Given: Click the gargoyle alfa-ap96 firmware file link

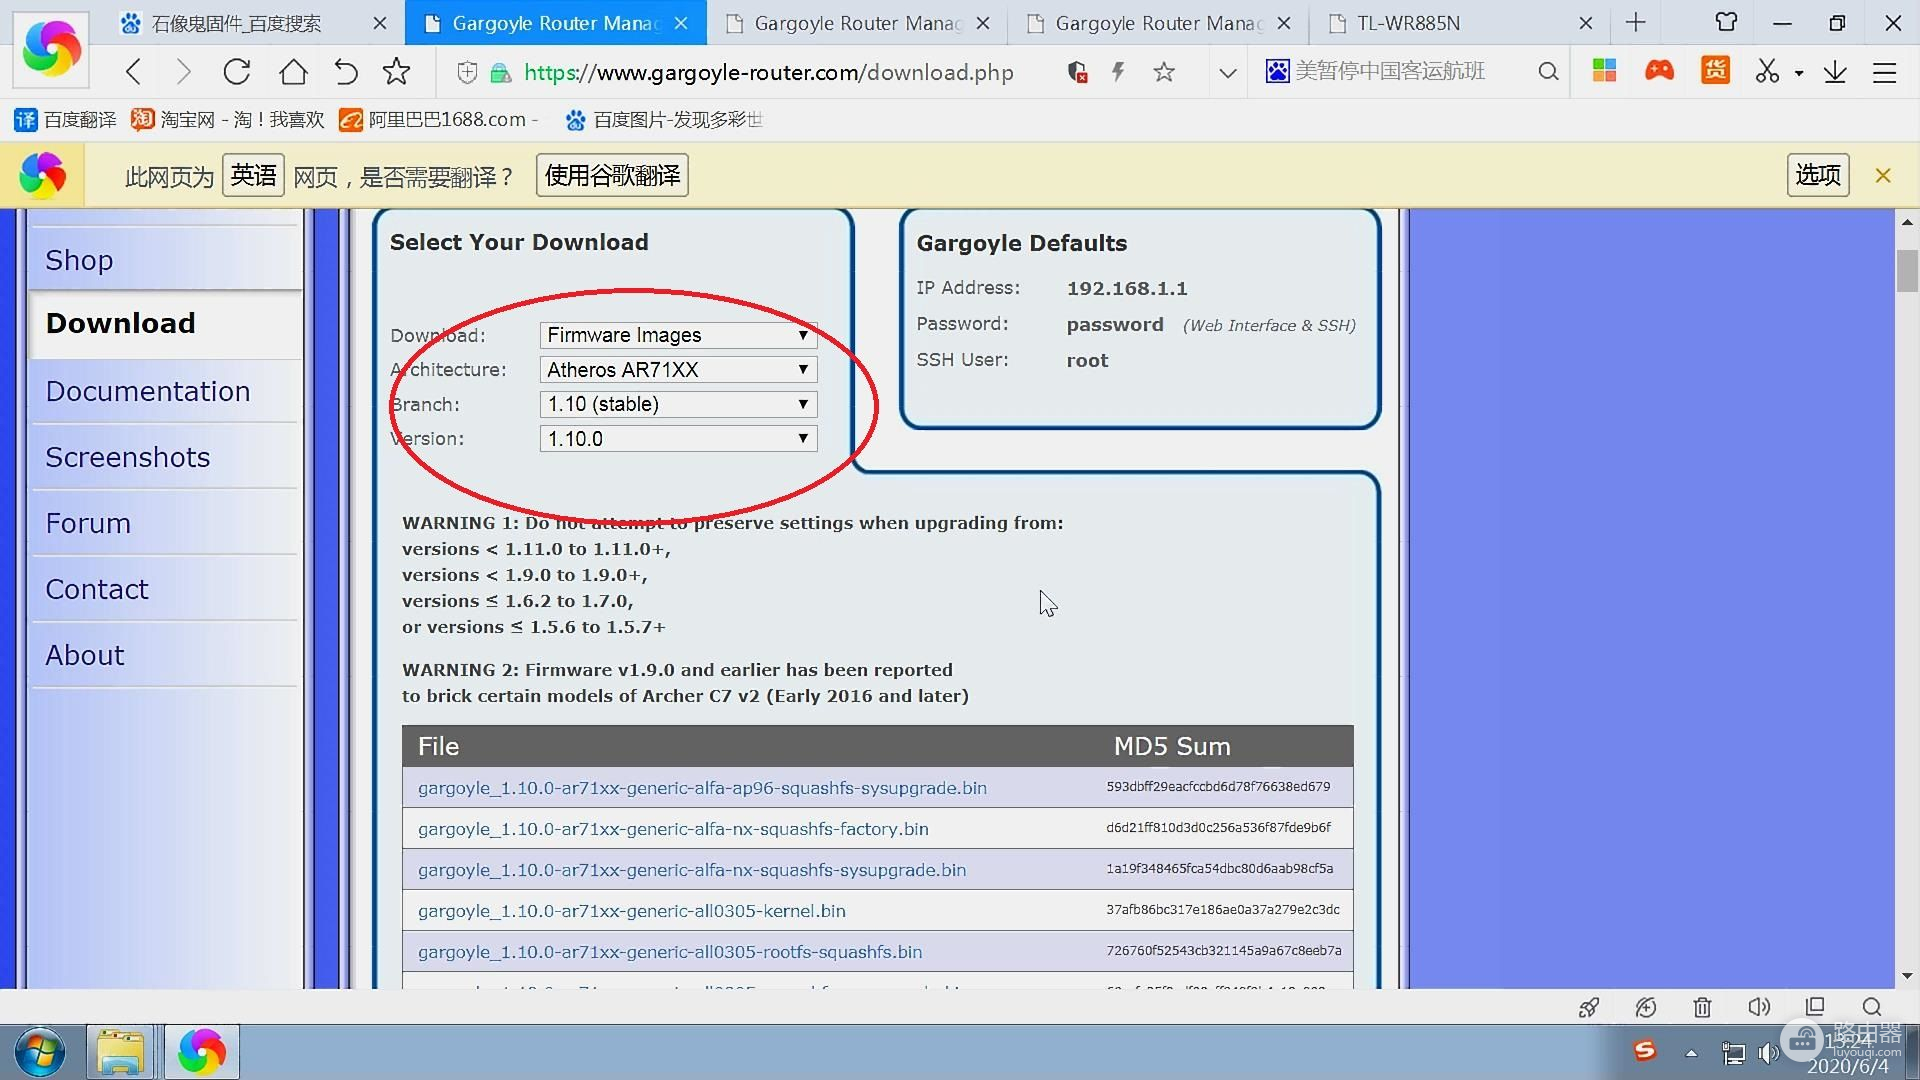Looking at the screenshot, I should (x=703, y=787).
